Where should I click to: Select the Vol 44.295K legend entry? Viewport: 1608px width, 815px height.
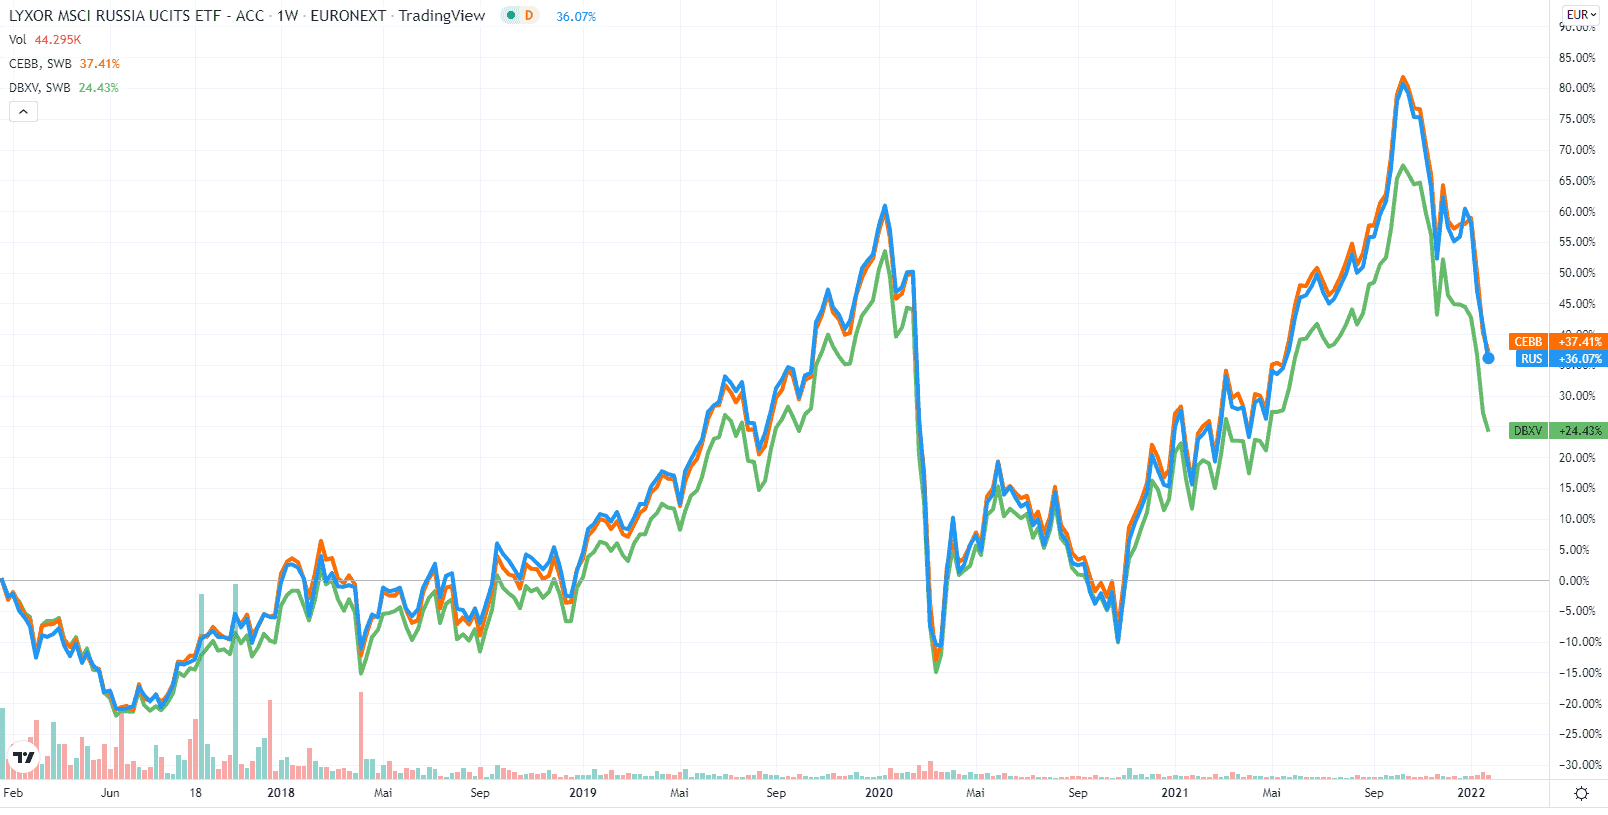coord(45,40)
